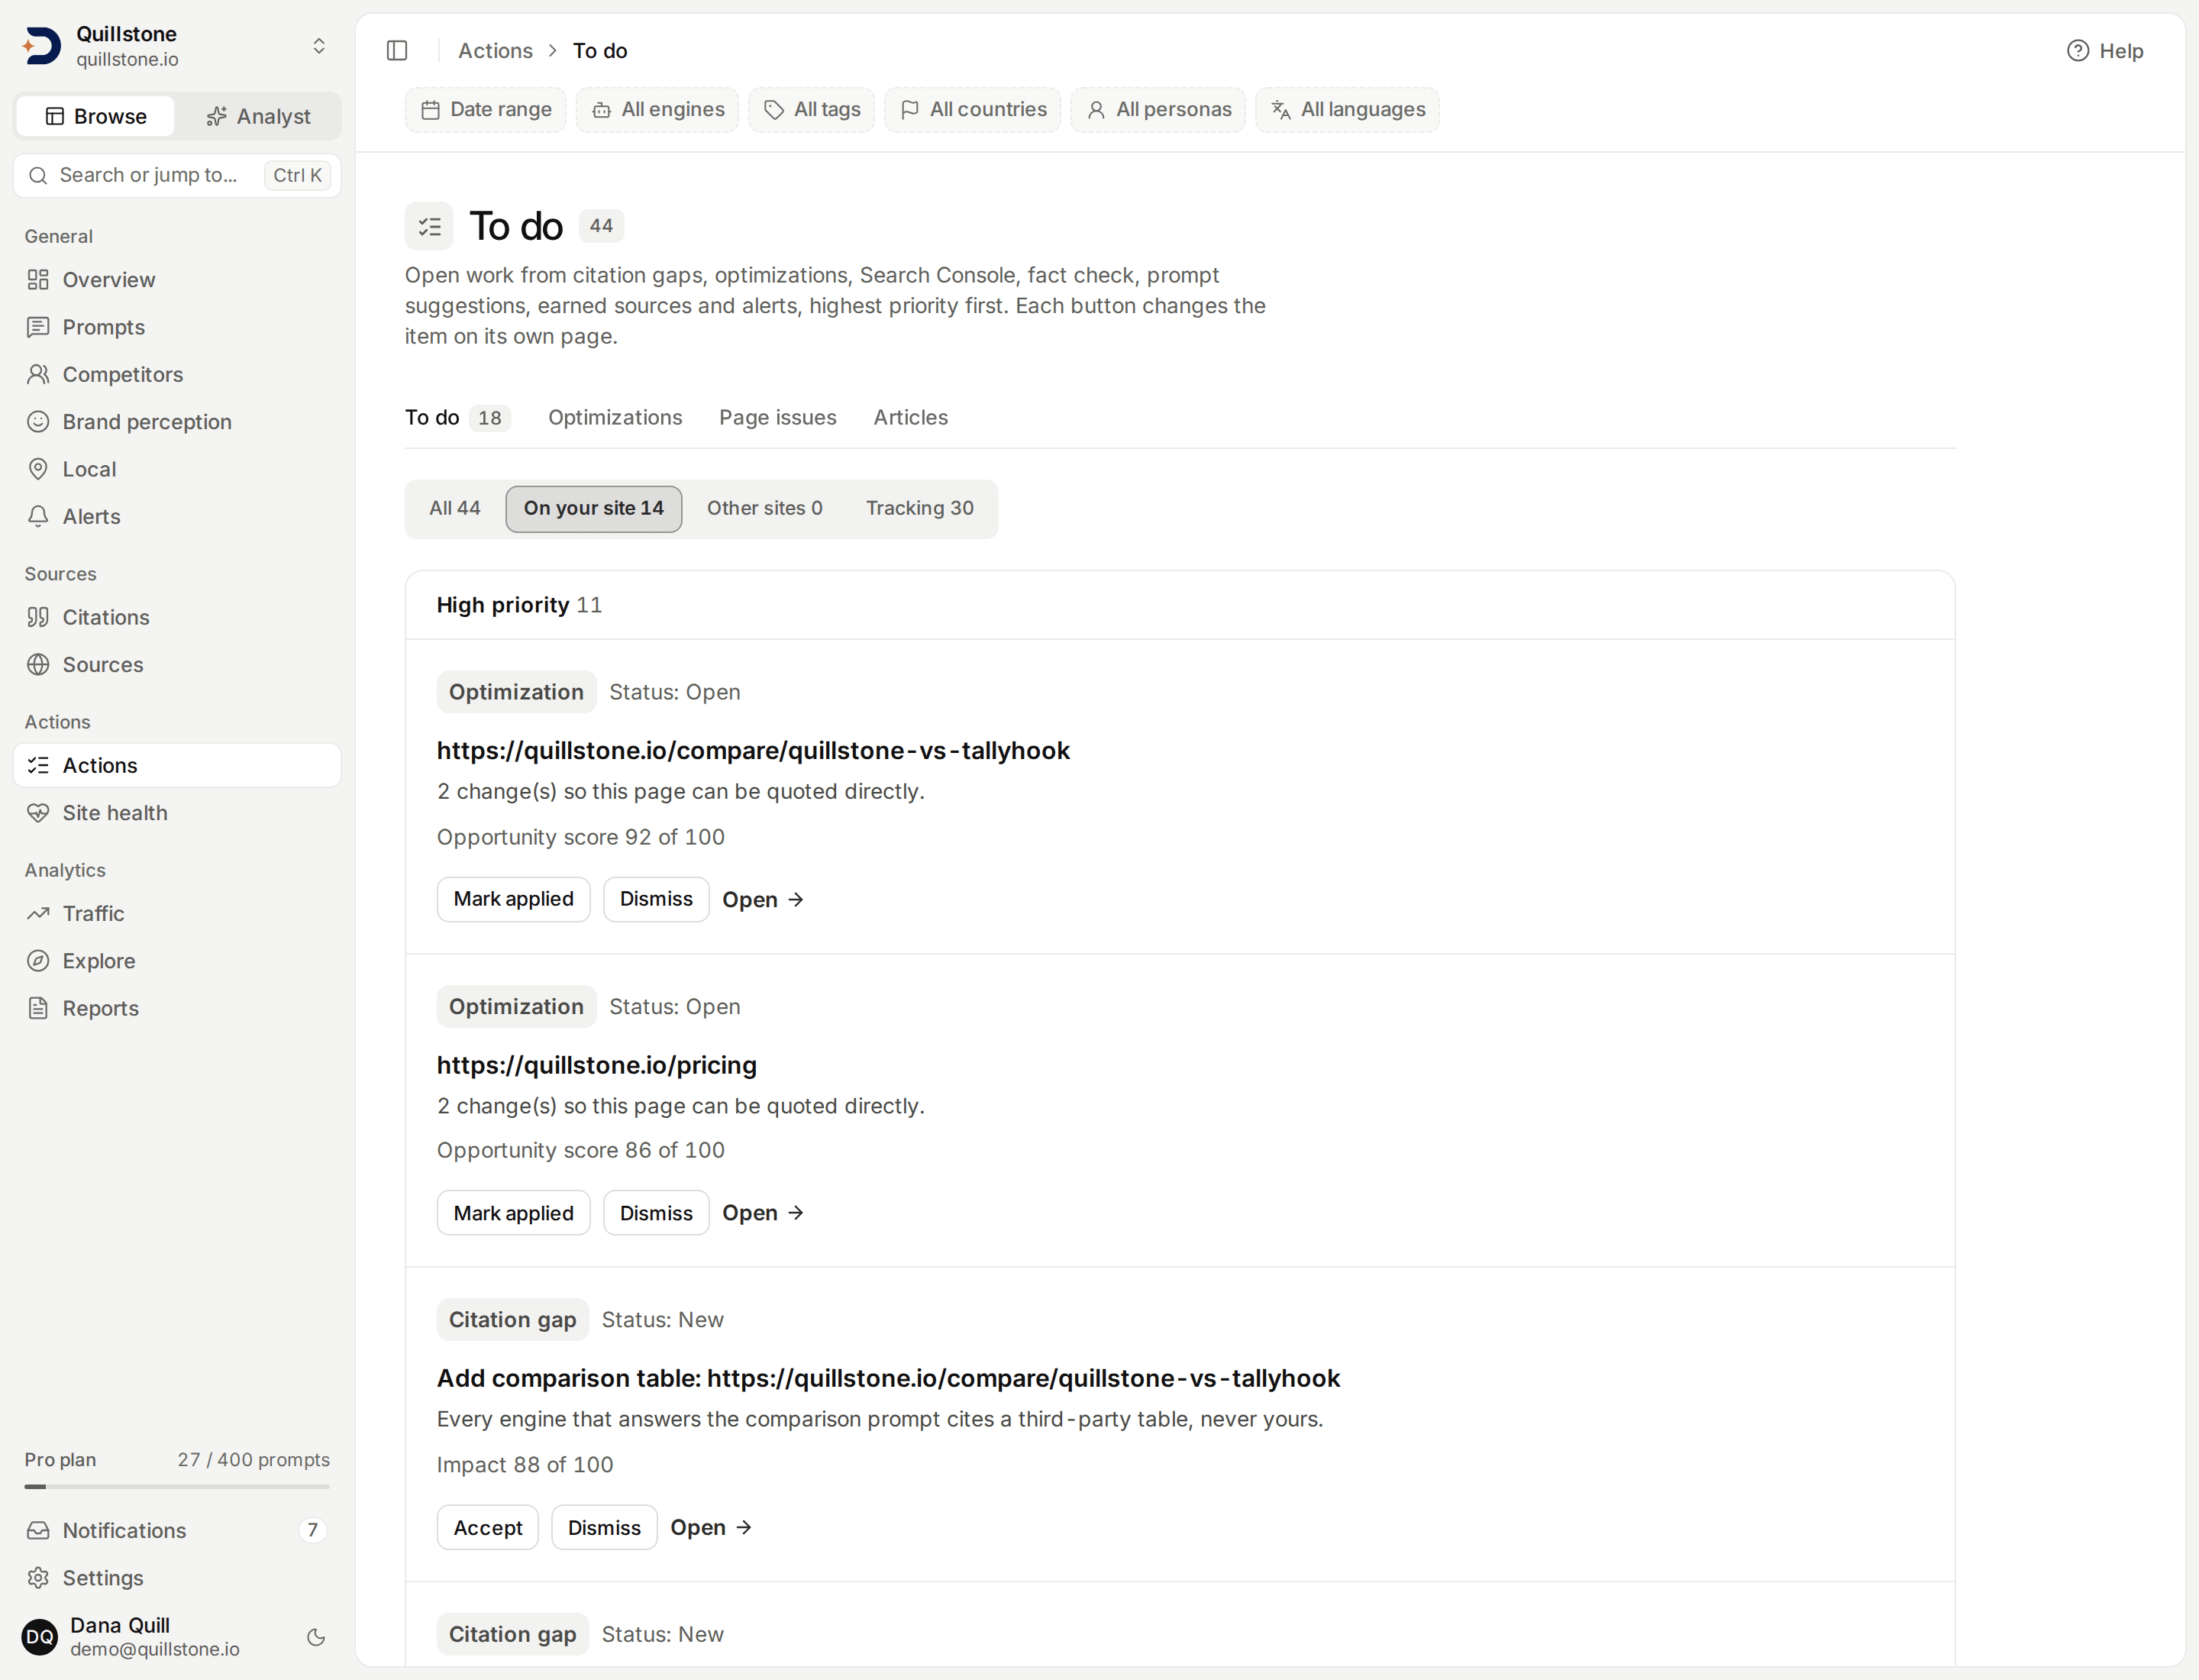Click Search or jump to field

[x=177, y=175]
